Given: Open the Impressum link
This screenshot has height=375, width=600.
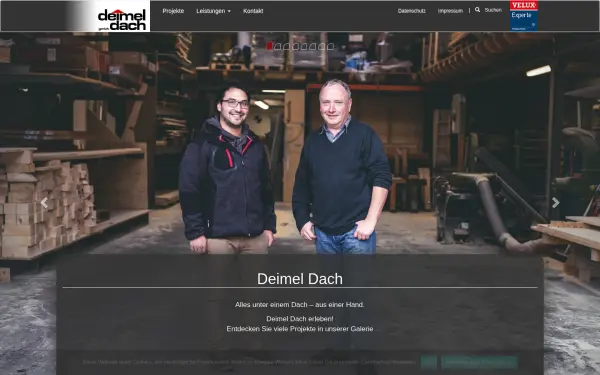Looking at the screenshot, I should (x=450, y=11).
